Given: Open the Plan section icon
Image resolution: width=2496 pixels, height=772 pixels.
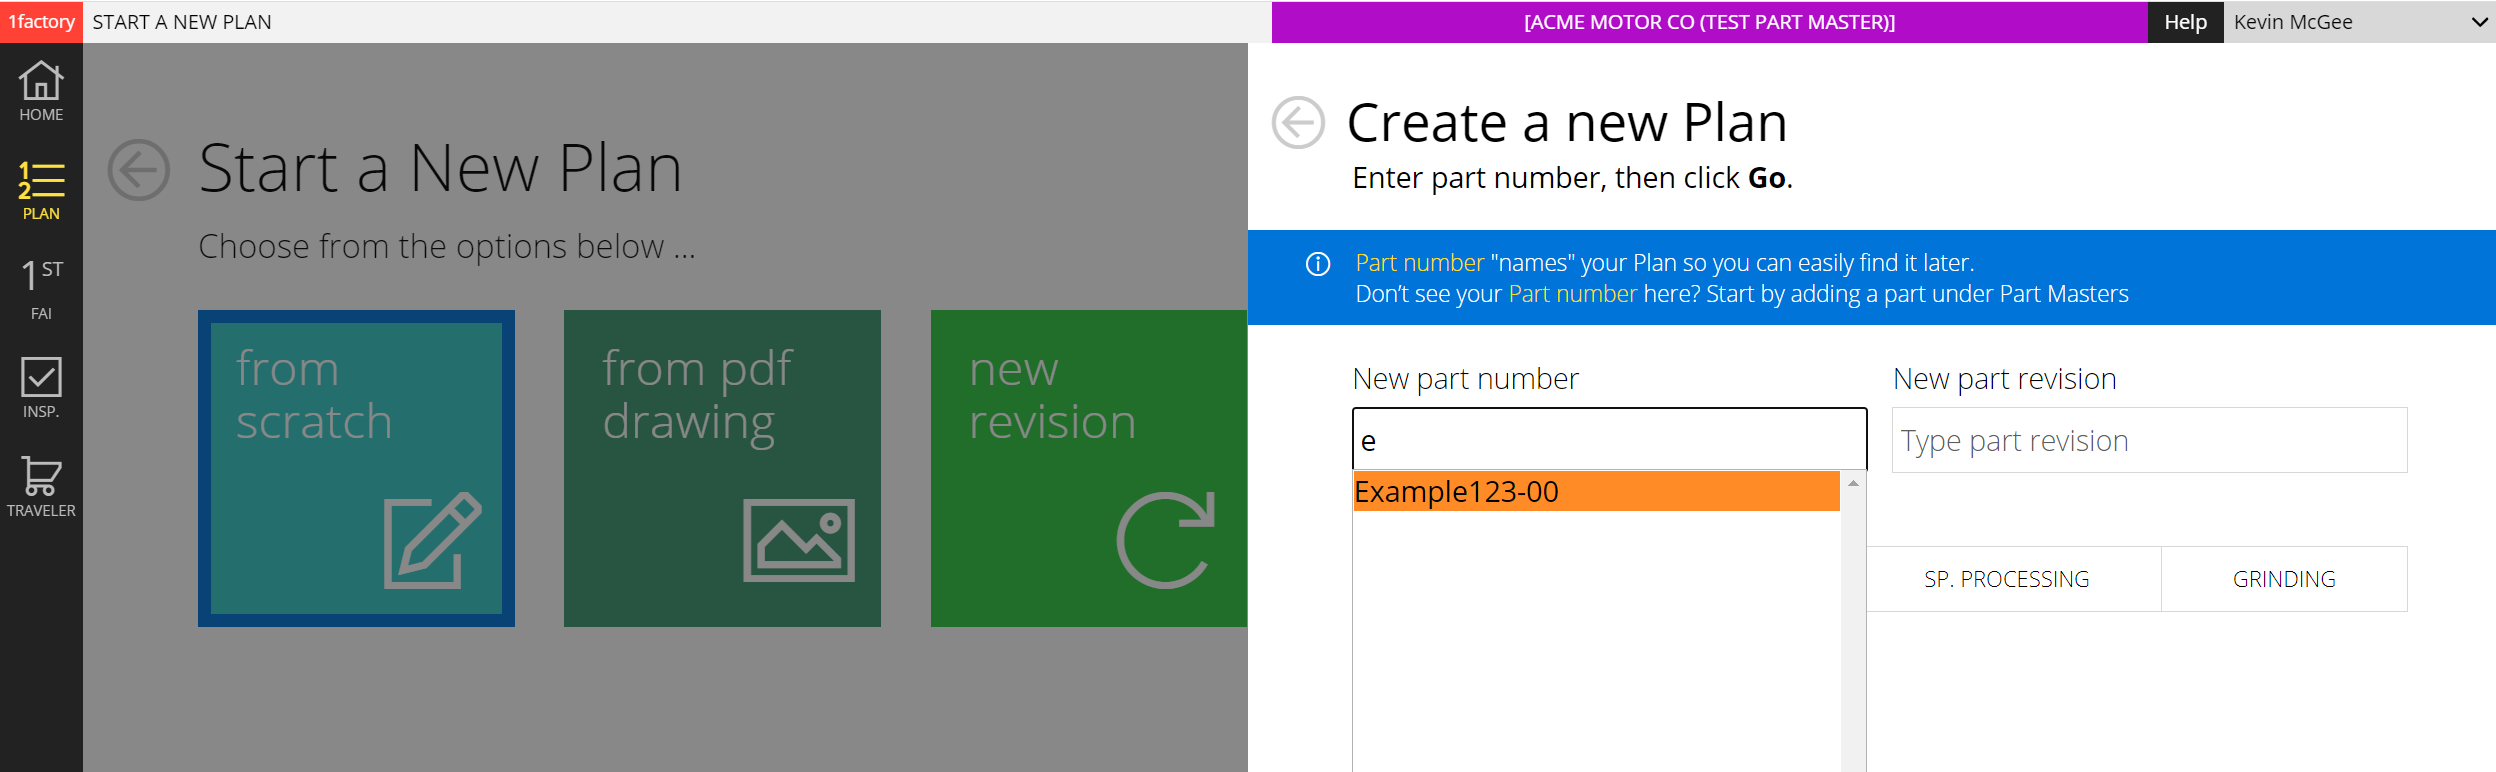Looking at the screenshot, I should 41,190.
